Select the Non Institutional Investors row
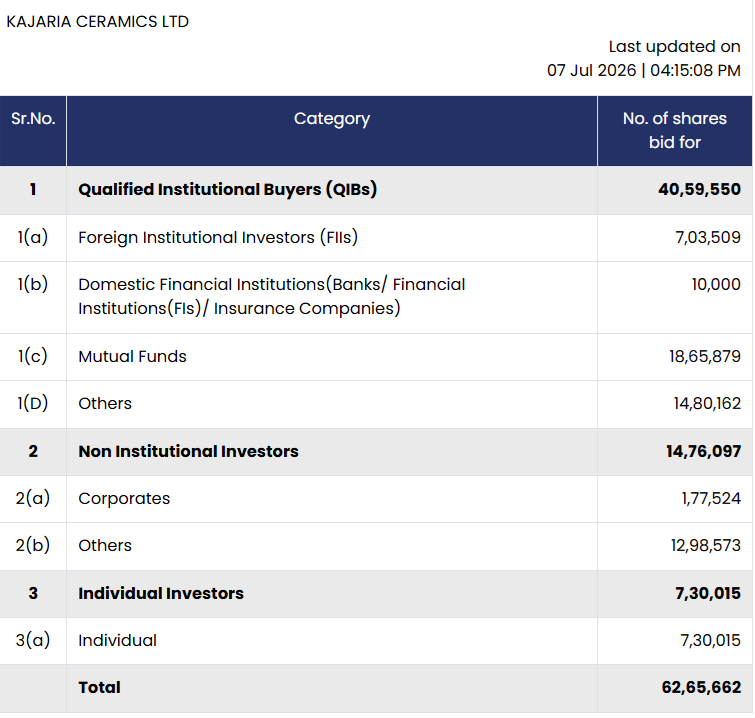 tap(376, 452)
